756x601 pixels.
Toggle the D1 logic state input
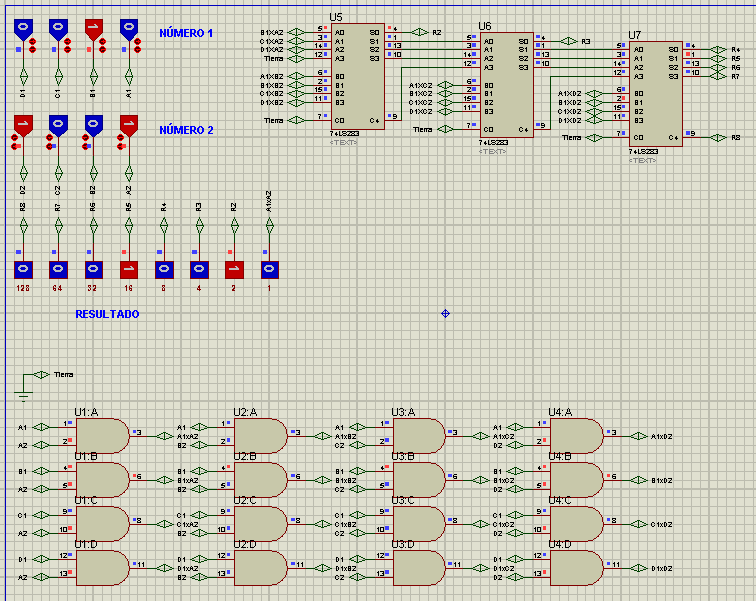23,29
